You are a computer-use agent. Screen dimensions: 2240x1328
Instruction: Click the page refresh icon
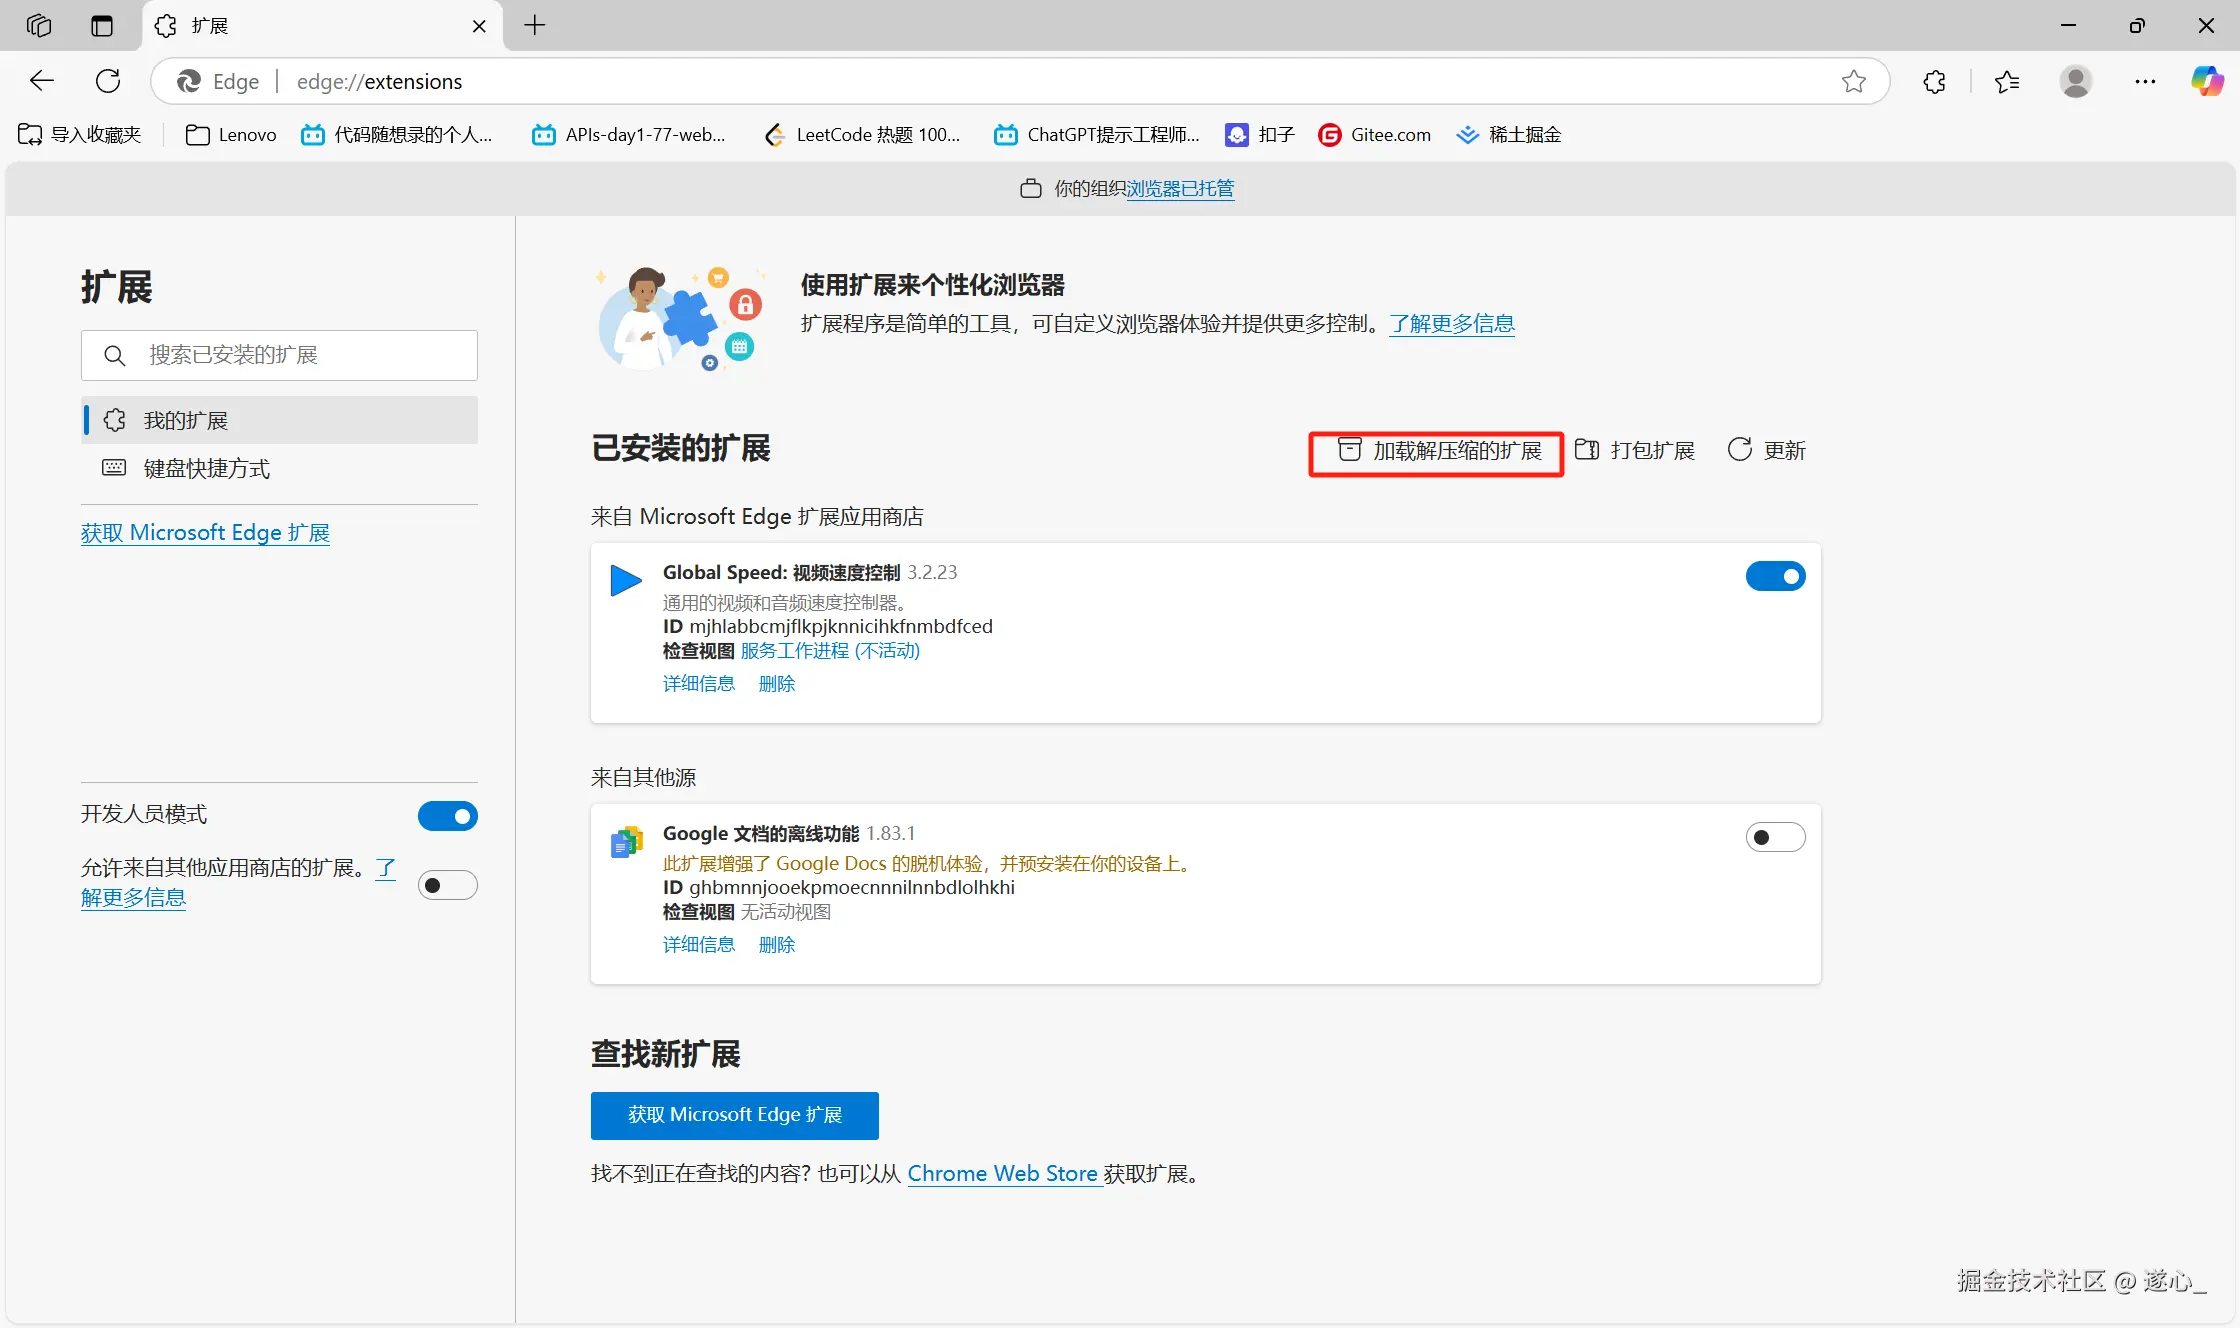tap(108, 82)
